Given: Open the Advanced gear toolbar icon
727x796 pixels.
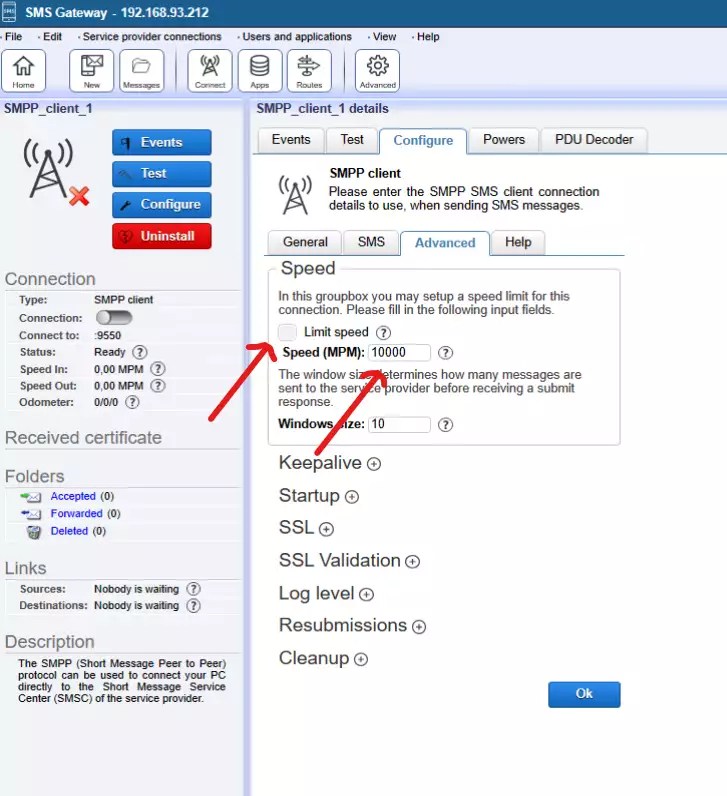Looking at the screenshot, I should (377, 71).
